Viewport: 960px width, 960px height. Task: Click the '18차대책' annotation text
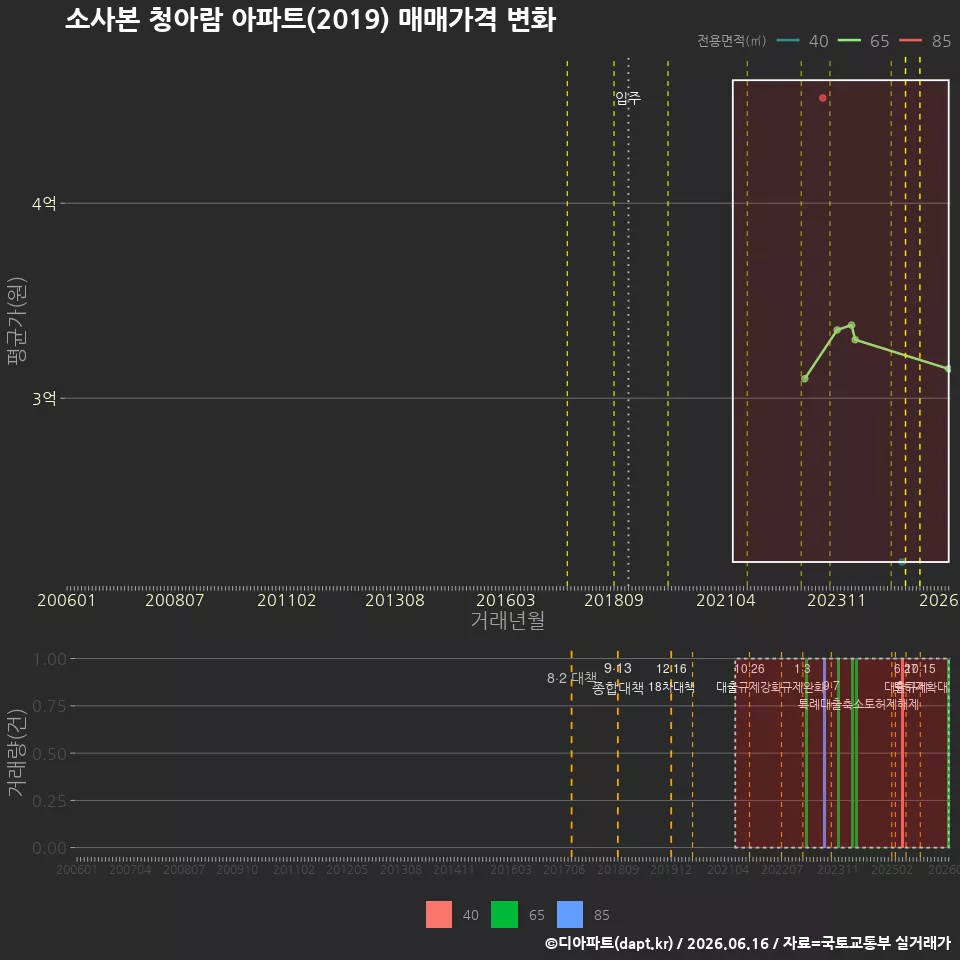point(671,687)
